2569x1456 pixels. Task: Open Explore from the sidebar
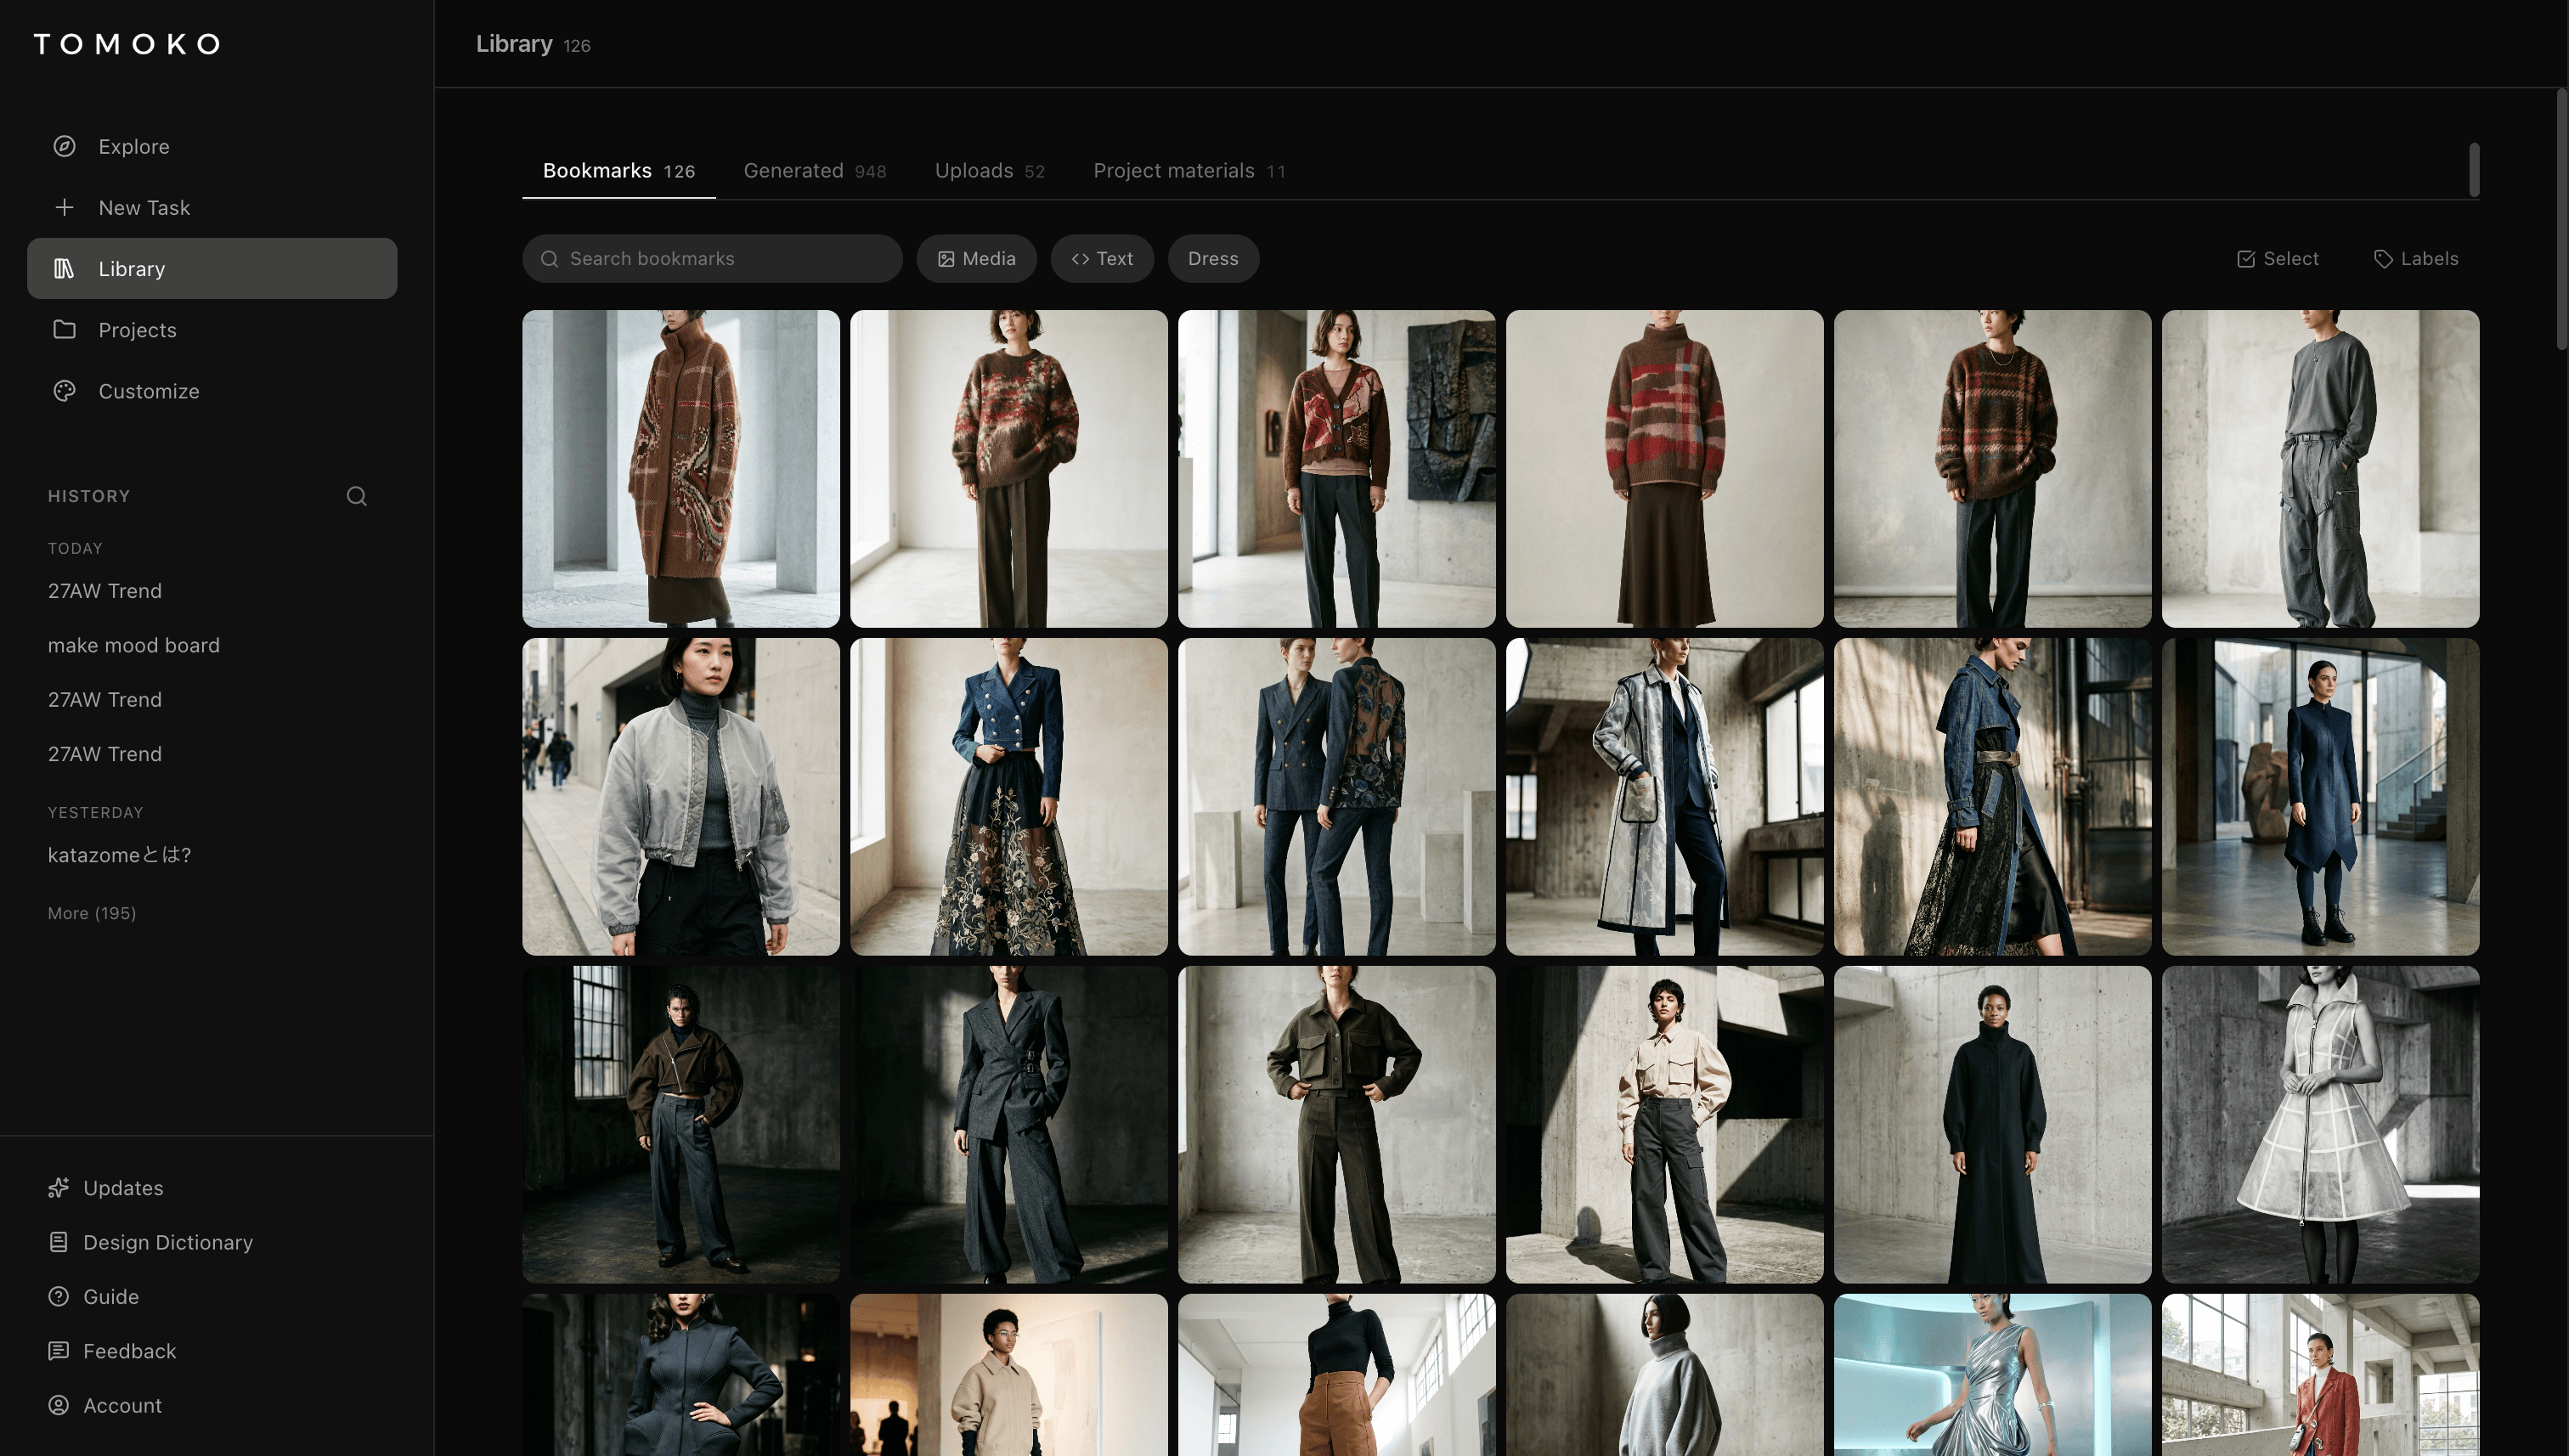click(212, 146)
